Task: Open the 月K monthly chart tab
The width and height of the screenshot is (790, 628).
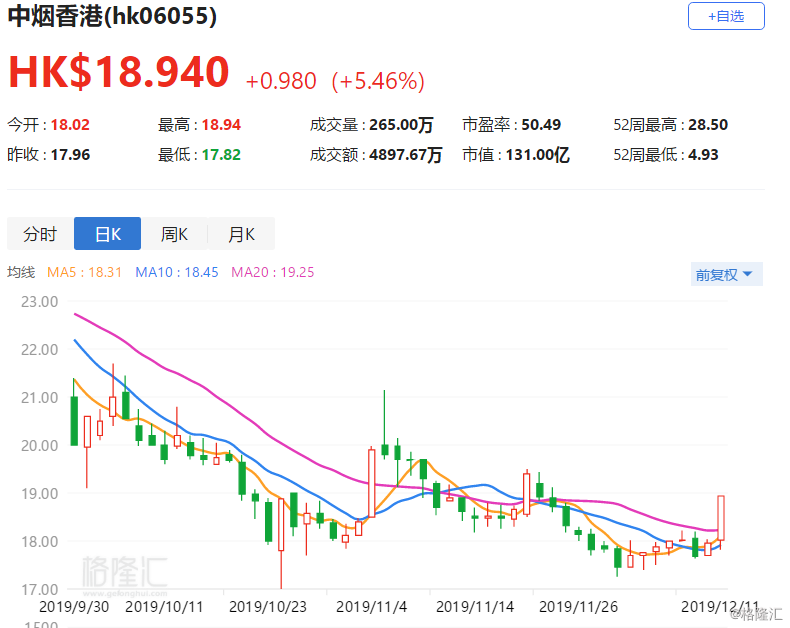Action: [x=241, y=234]
